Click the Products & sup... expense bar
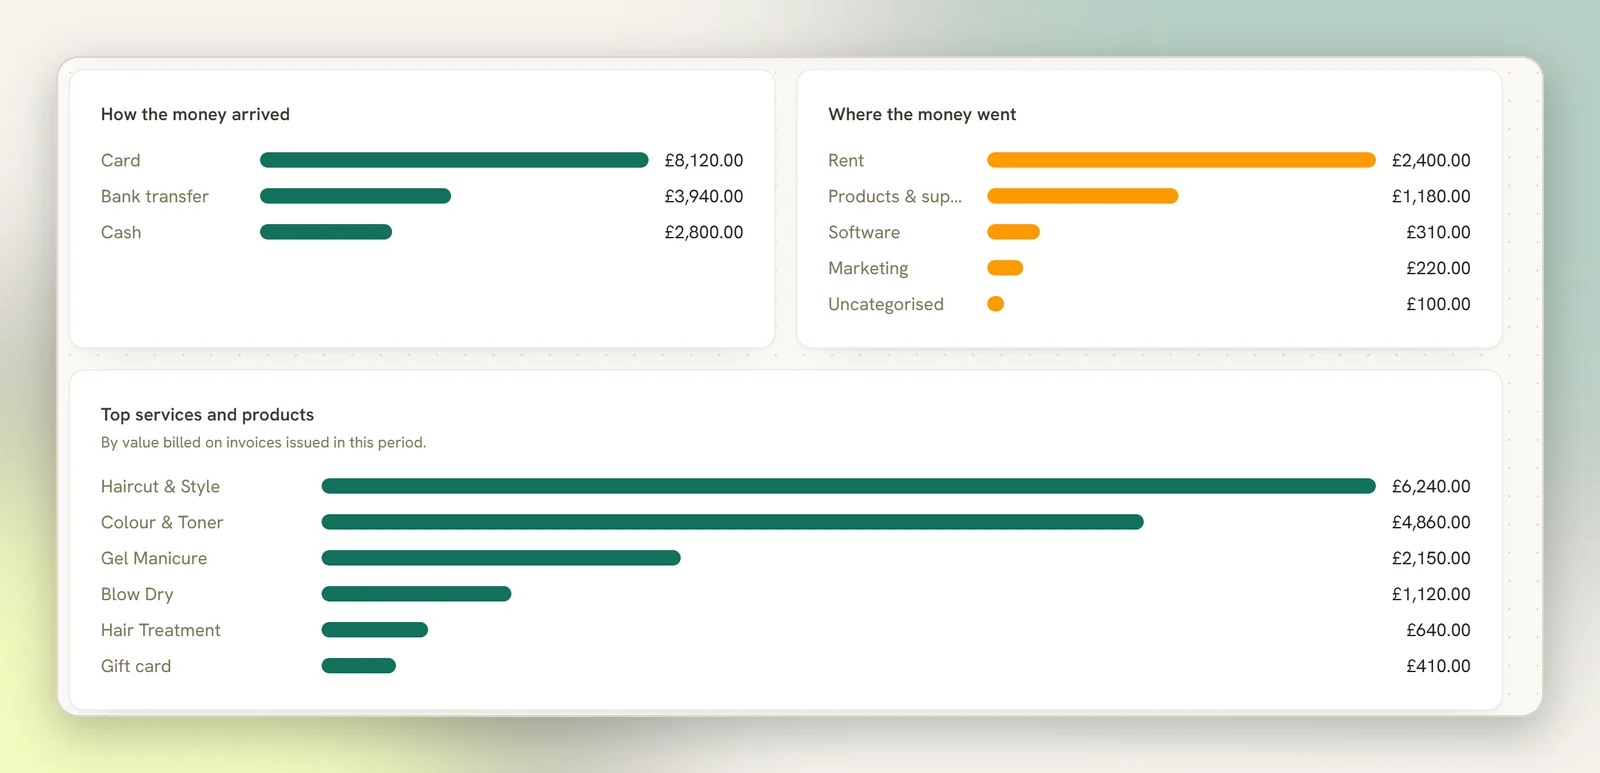The width and height of the screenshot is (1600, 773). [x=1083, y=196]
